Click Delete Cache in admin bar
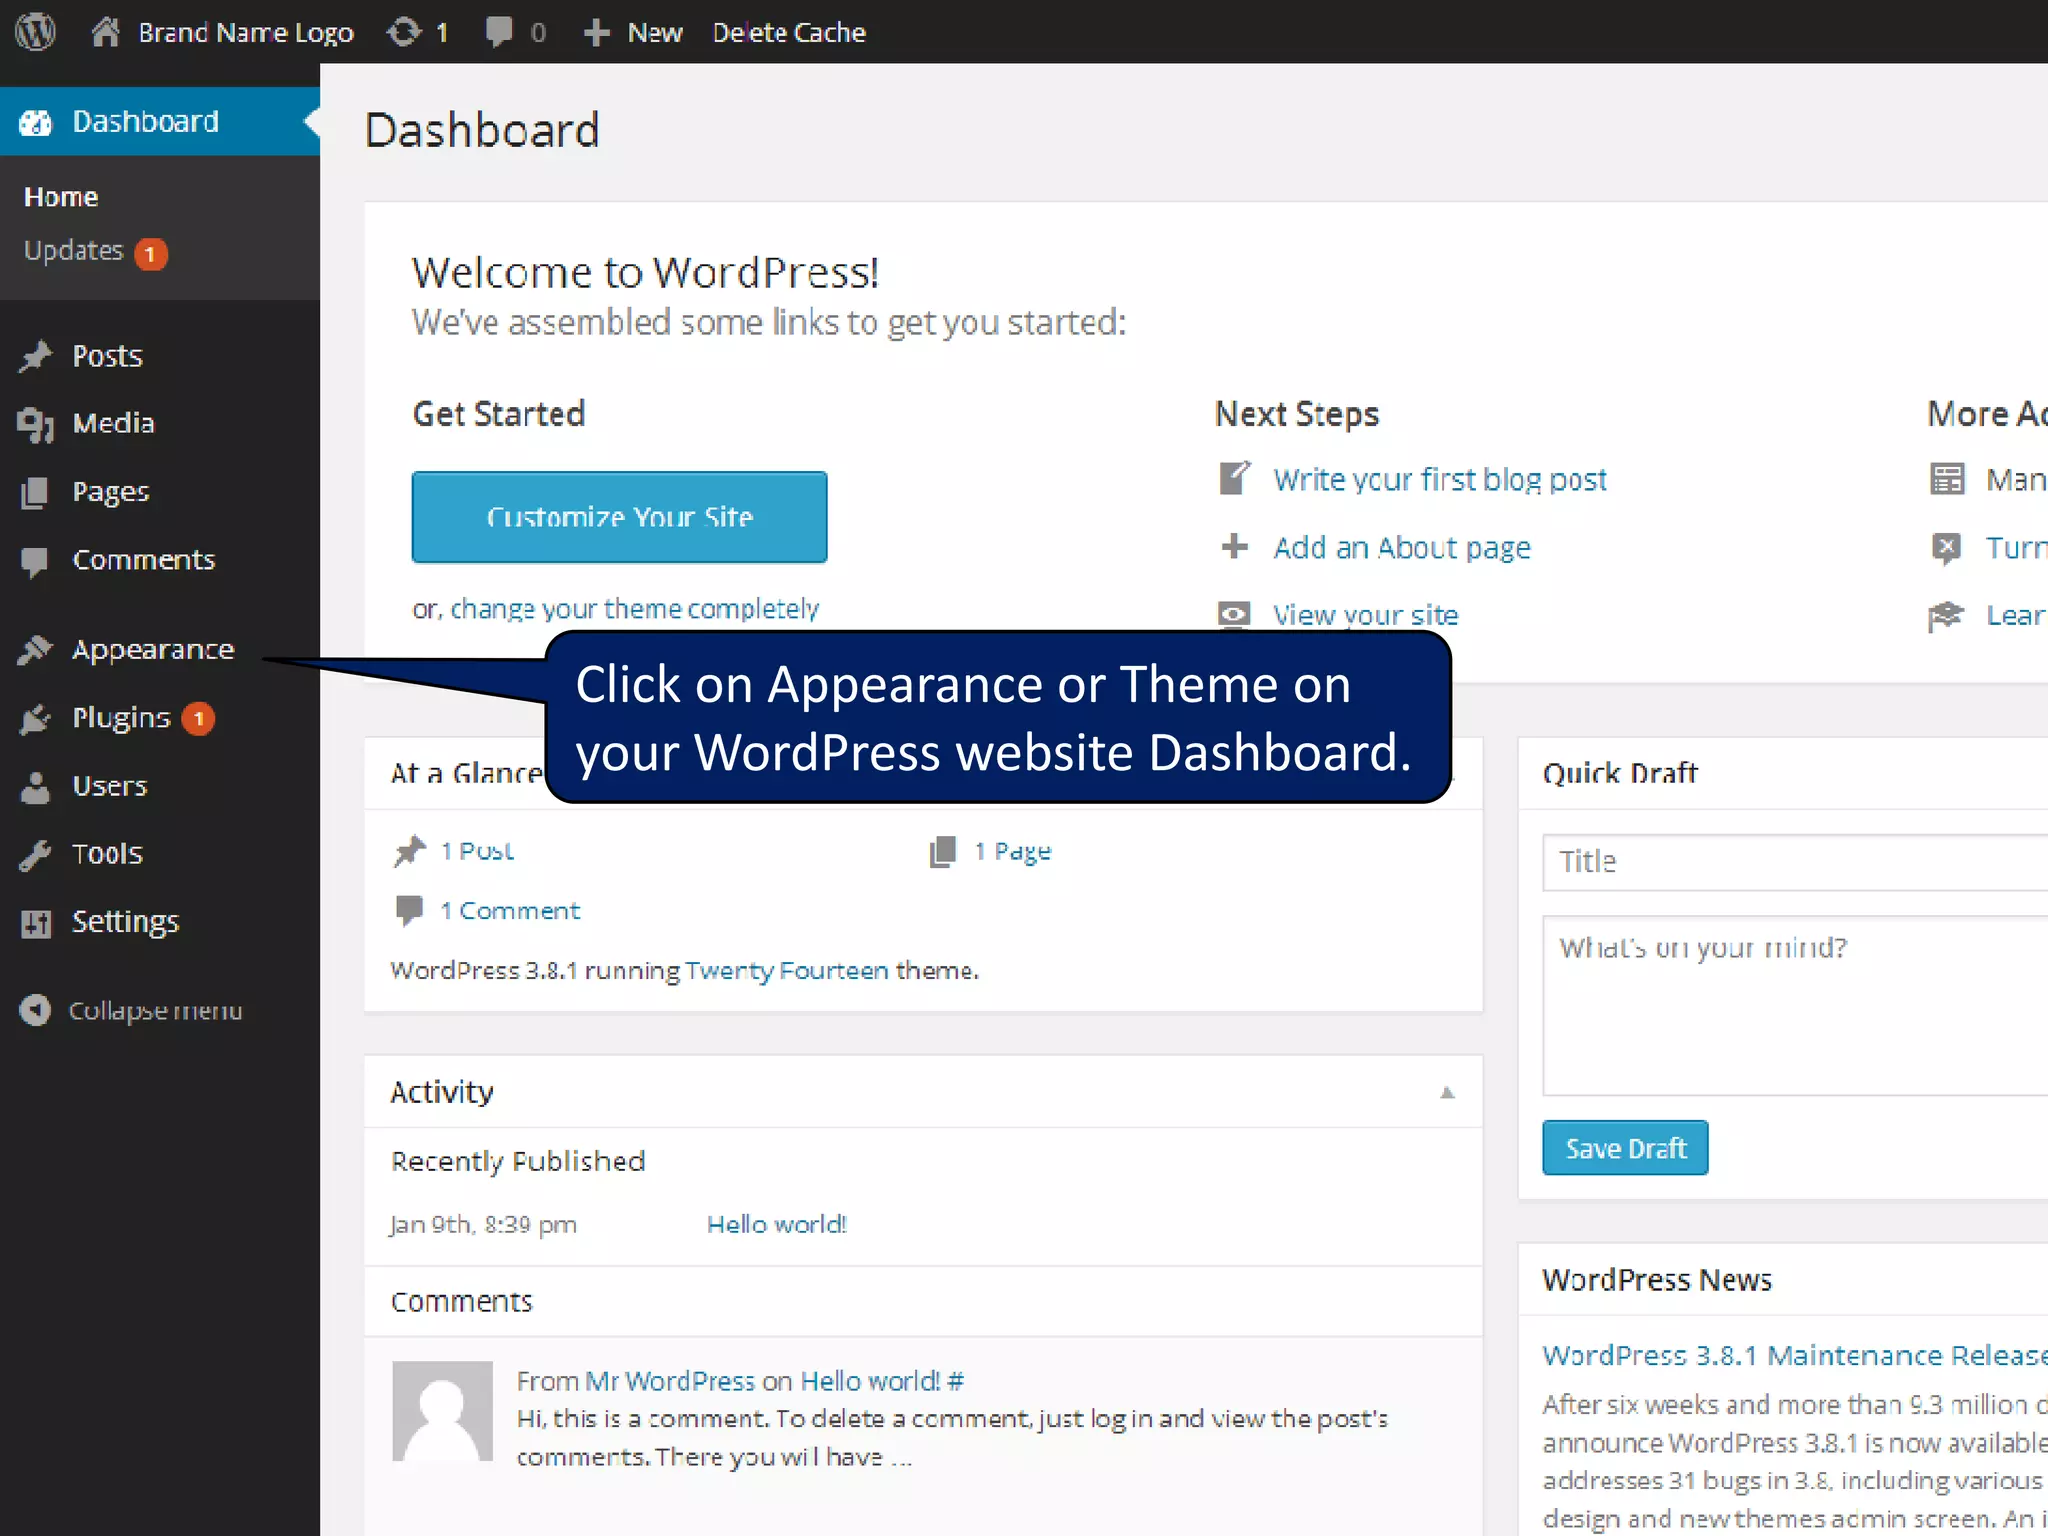This screenshot has width=2048, height=1536. (789, 33)
